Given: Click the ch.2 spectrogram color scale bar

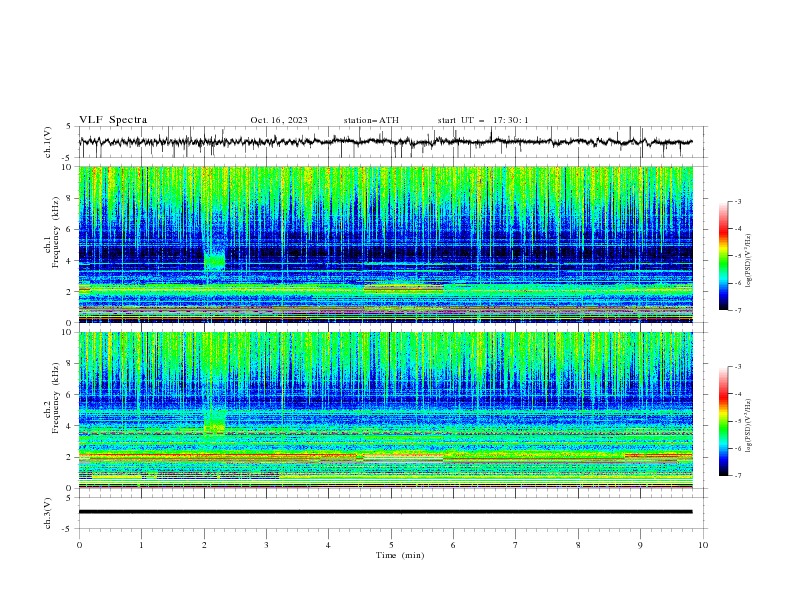Looking at the screenshot, I should click(x=723, y=421).
